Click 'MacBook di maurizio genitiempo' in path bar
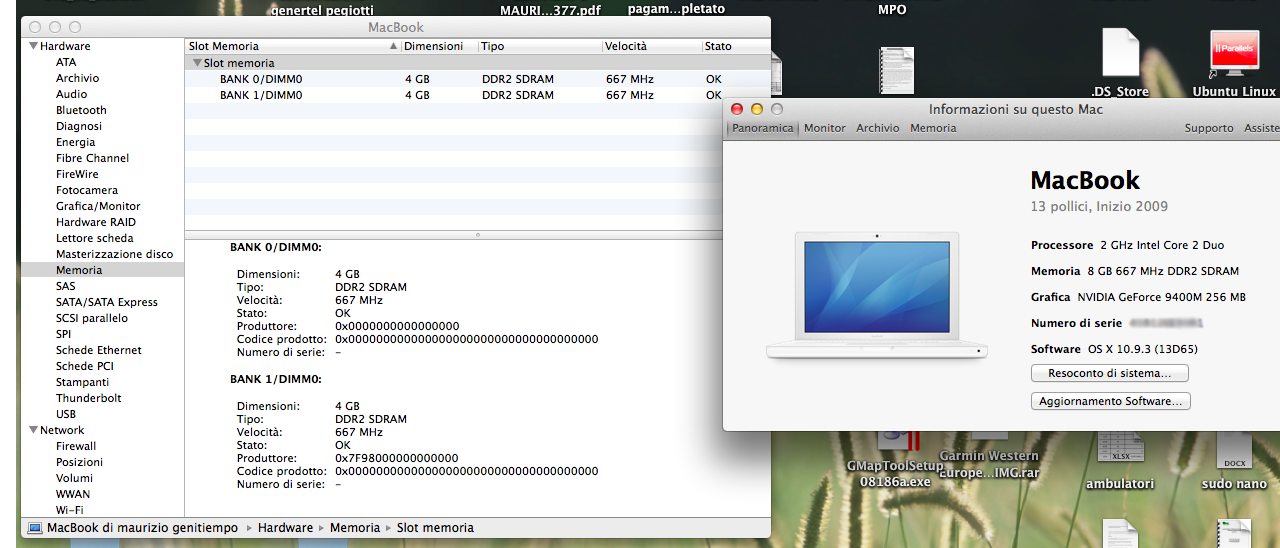 click(x=143, y=528)
